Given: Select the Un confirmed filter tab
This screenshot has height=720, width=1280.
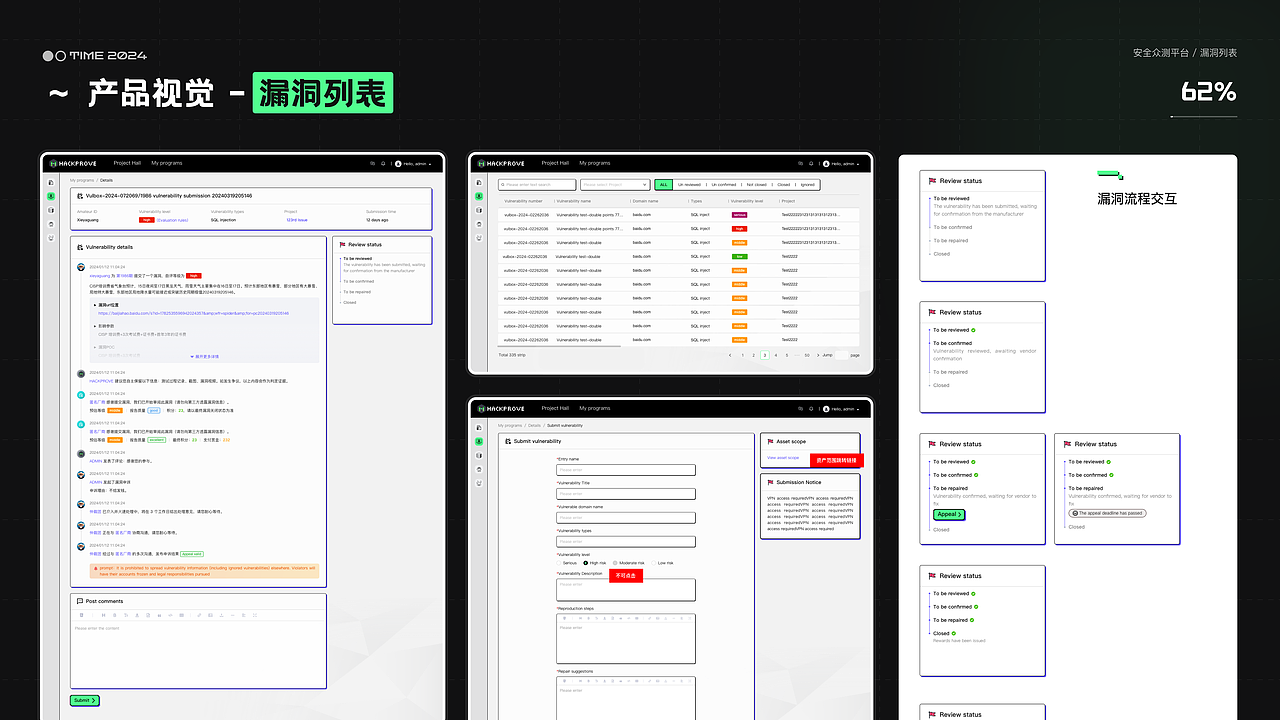Looking at the screenshot, I should click(724, 185).
